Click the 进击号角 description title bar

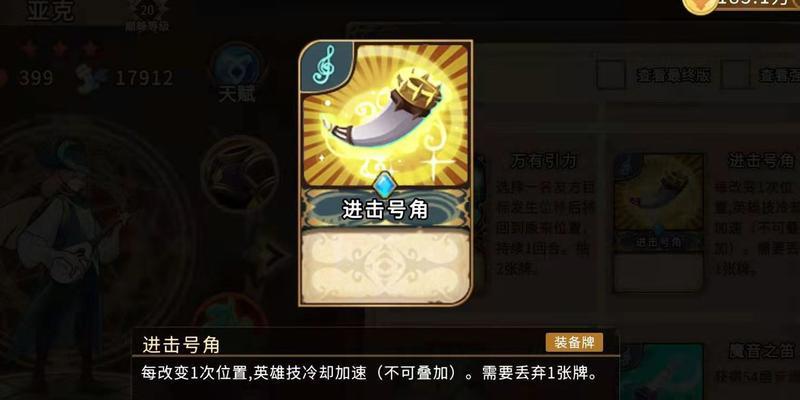(x=375, y=344)
